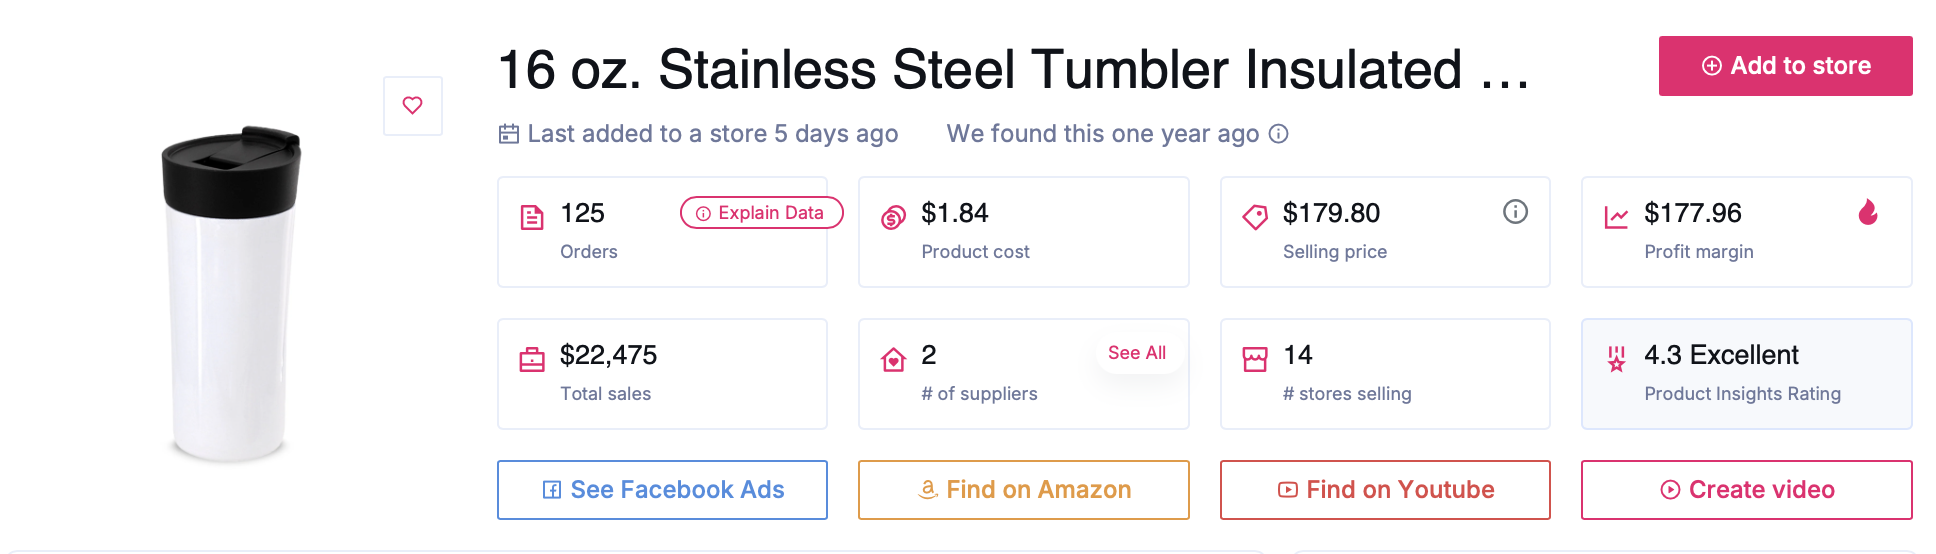
Task: Open the See All suppliers link
Action: point(1136,353)
